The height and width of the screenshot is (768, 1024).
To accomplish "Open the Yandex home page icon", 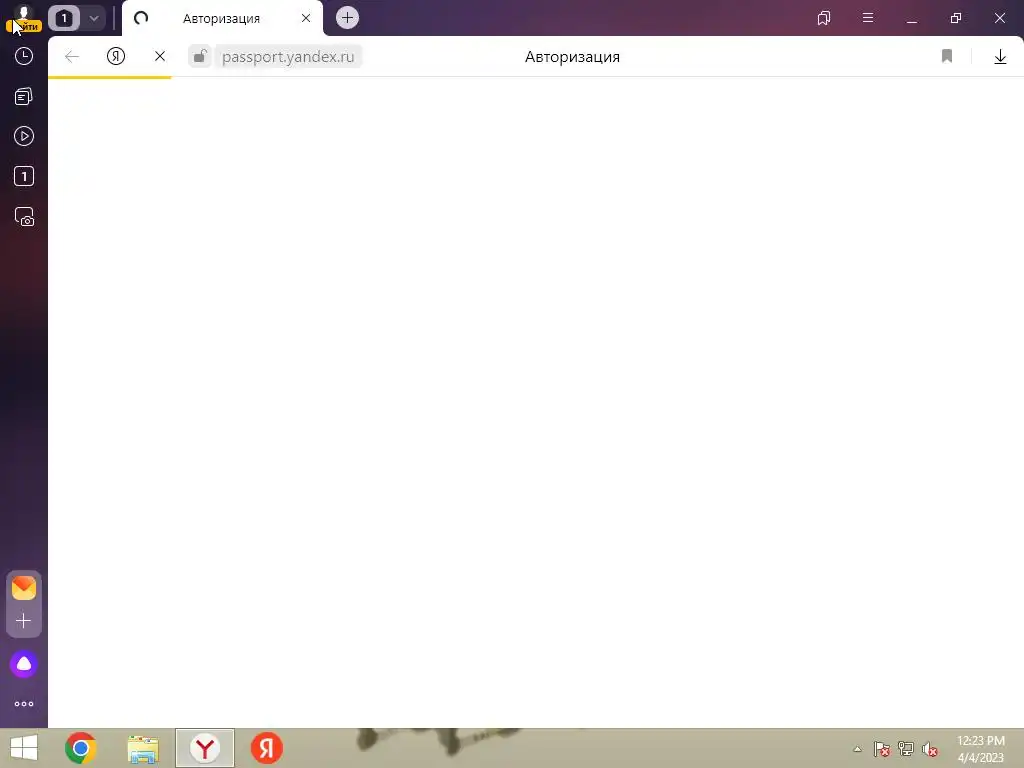I will click(116, 56).
